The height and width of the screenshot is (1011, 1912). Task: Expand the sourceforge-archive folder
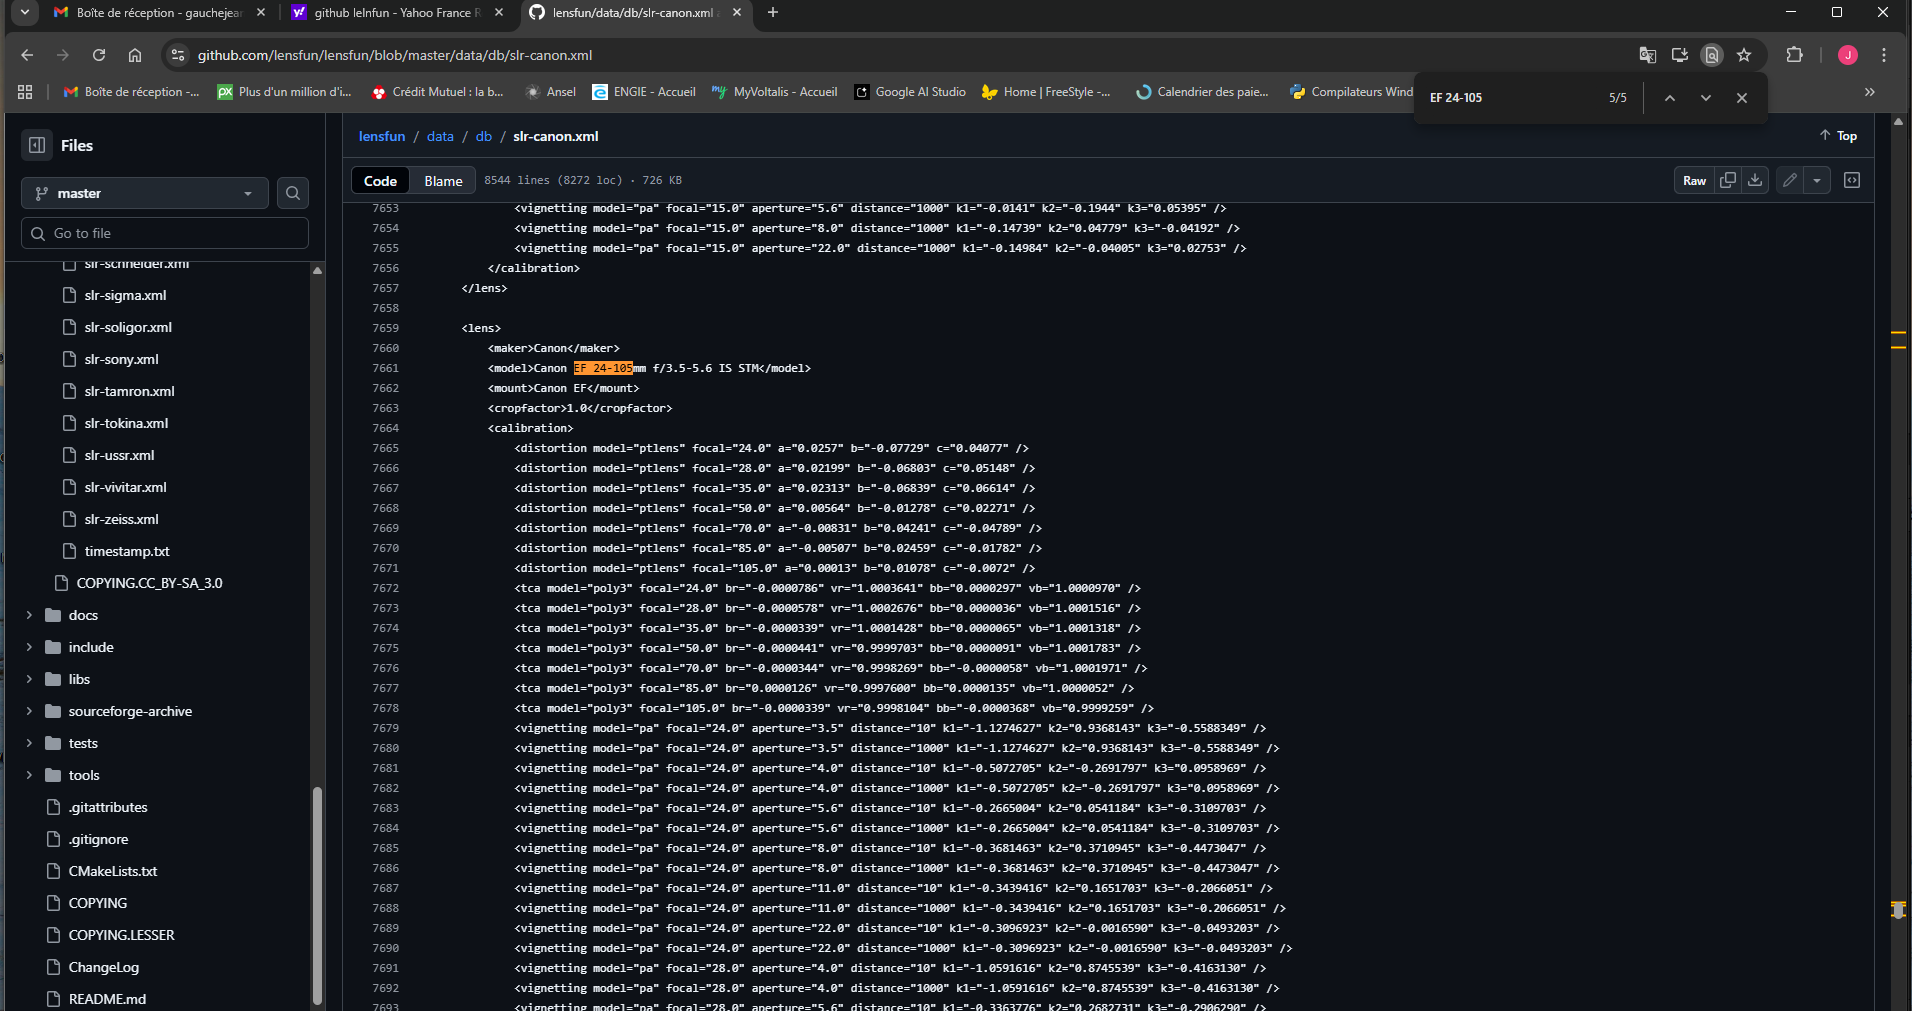[x=29, y=711]
